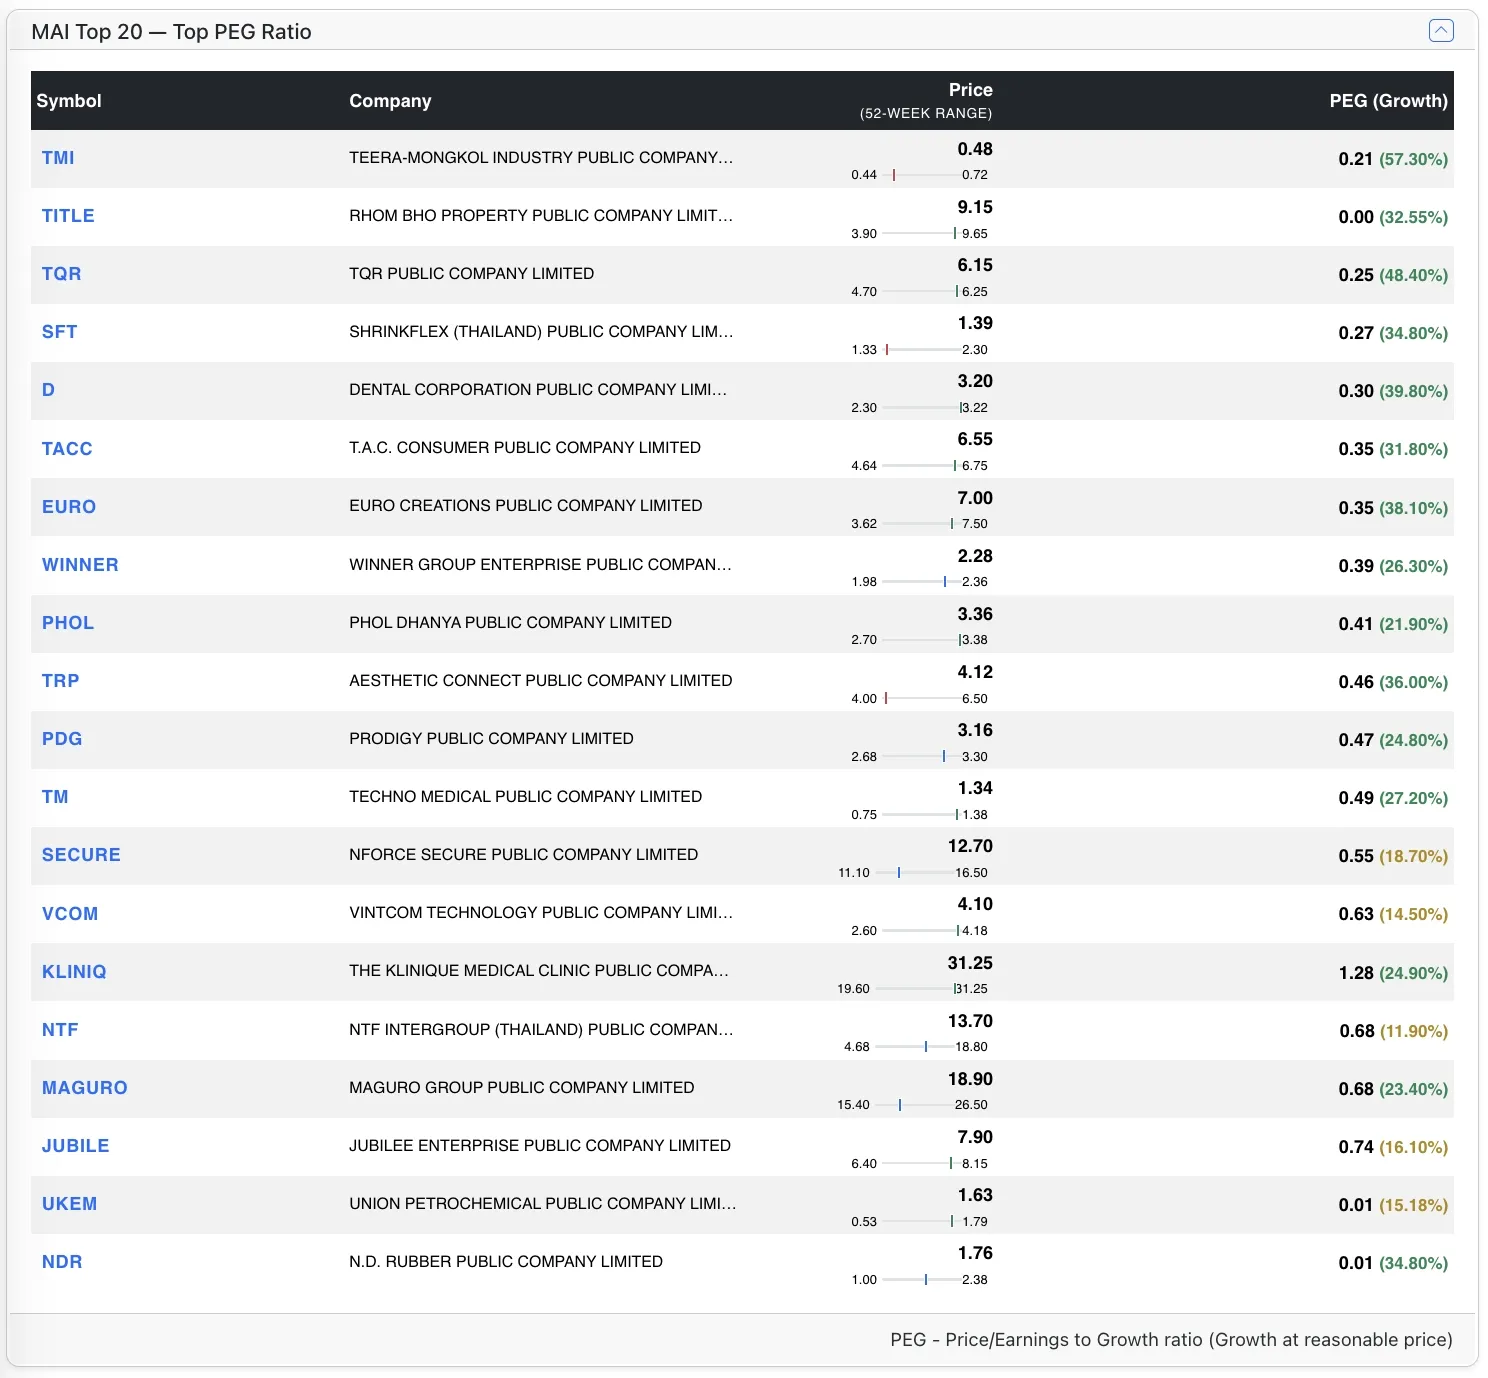This screenshot has height=1378, width=1488.
Task: Open the SFT stock symbol link
Action: 59,332
